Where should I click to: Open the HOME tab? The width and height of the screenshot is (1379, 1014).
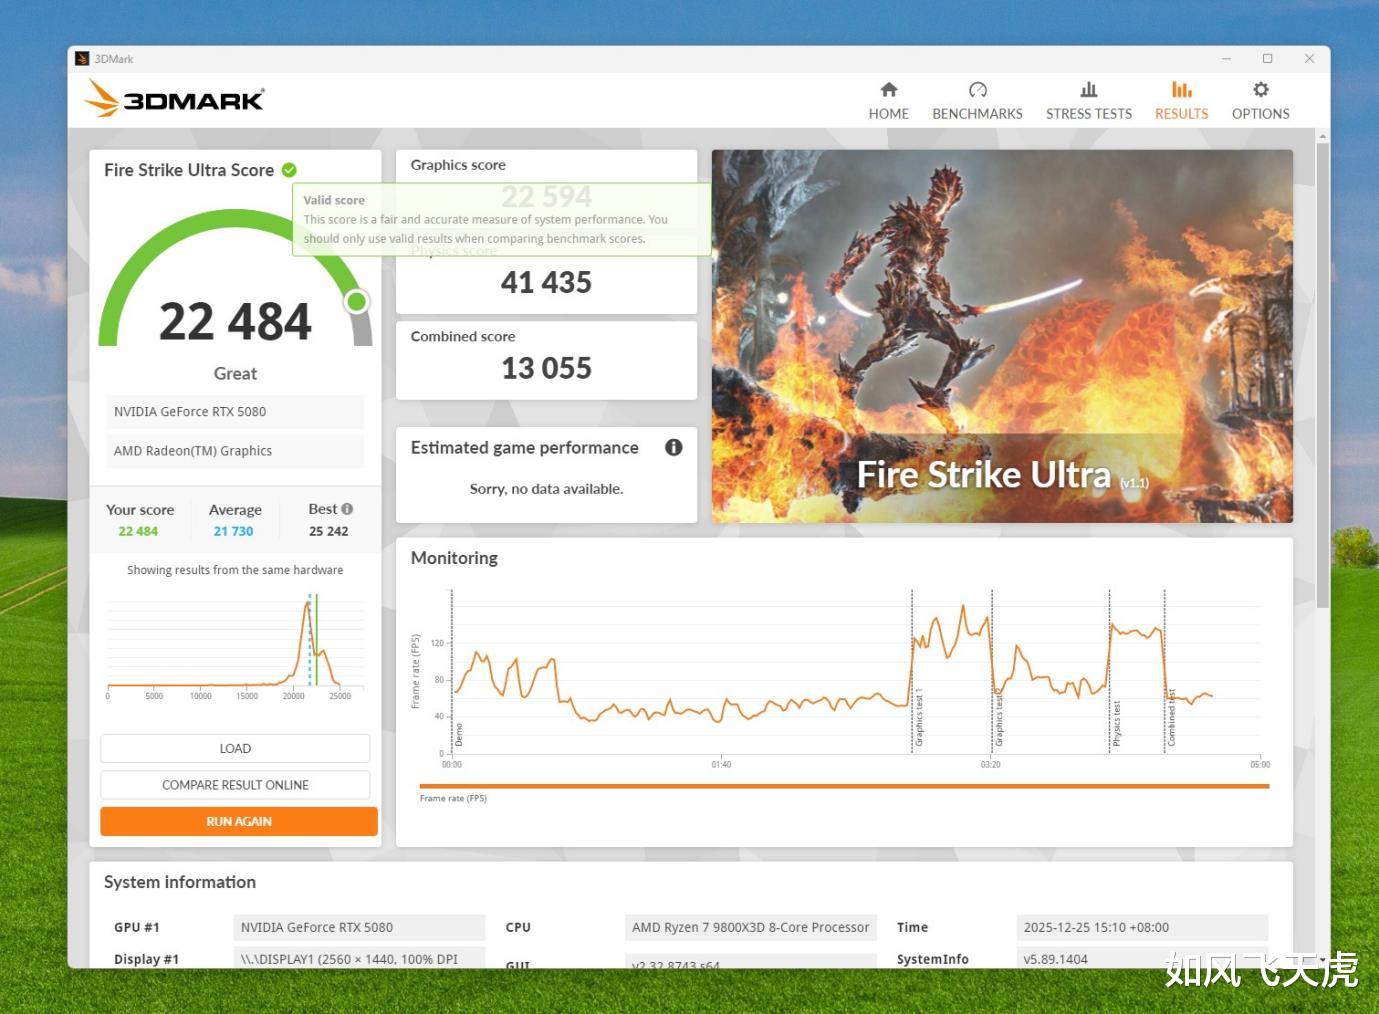pyautogui.click(x=888, y=101)
